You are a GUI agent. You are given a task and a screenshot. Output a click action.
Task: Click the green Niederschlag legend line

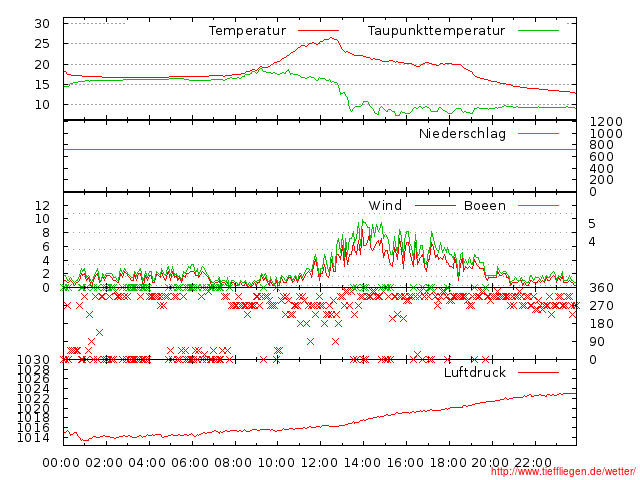coord(538,133)
